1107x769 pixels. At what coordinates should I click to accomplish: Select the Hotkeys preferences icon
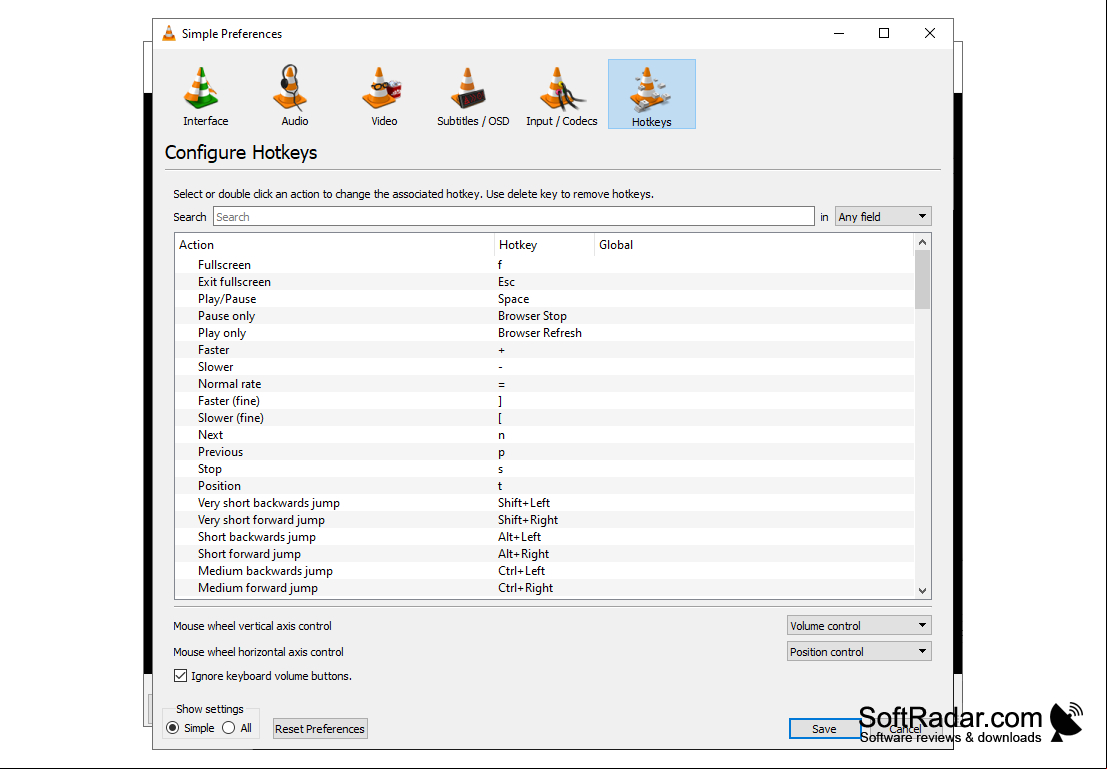point(652,95)
